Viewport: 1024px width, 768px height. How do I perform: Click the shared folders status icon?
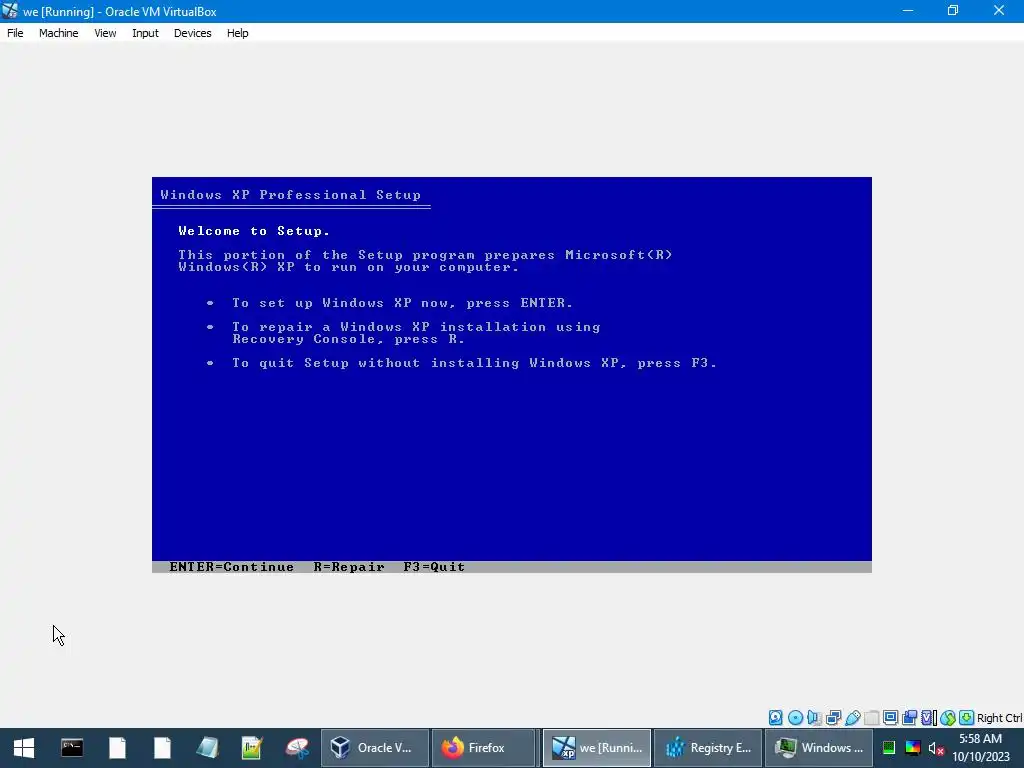[x=872, y=718]
